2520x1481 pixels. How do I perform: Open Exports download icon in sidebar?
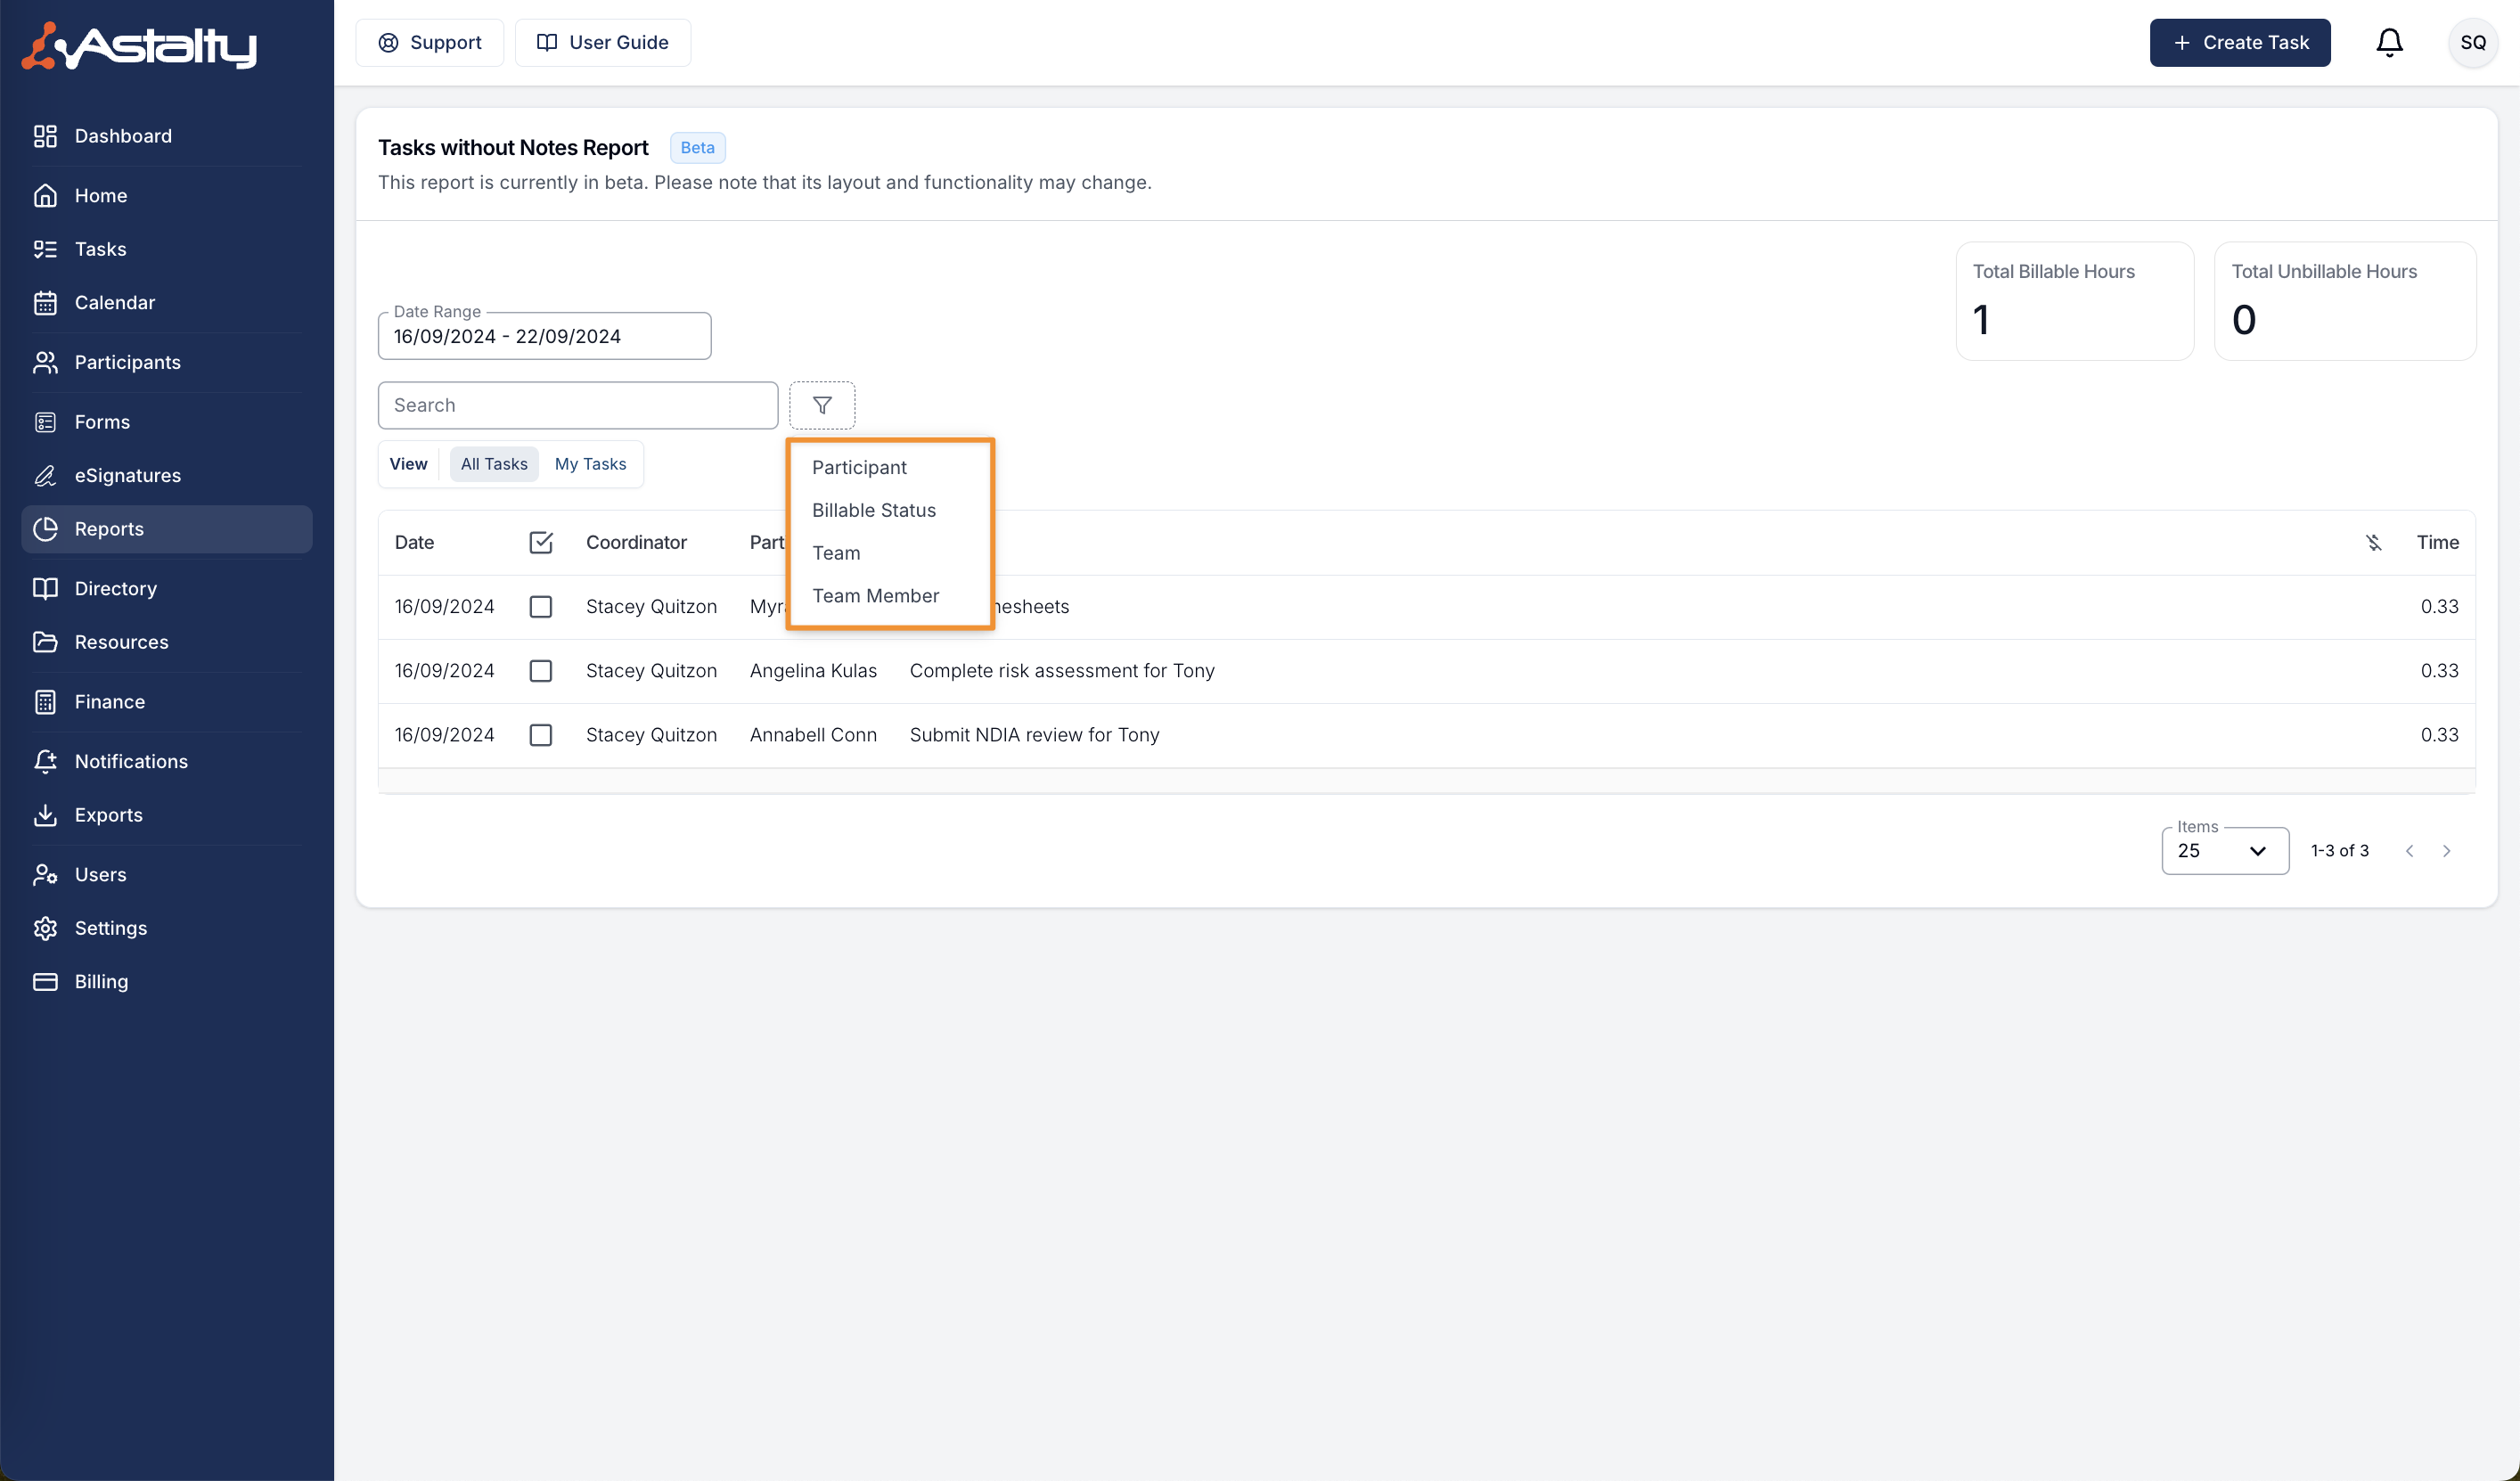(45, 815)
